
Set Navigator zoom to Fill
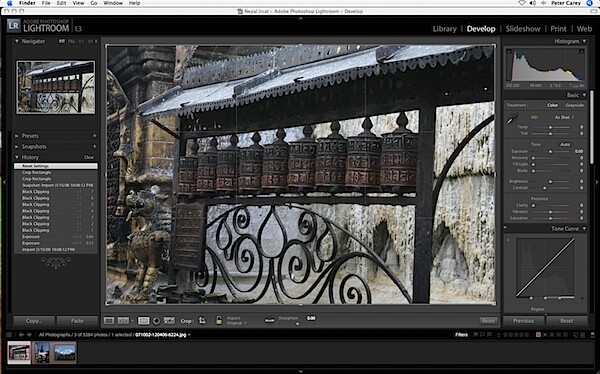[x=72, y=41]
